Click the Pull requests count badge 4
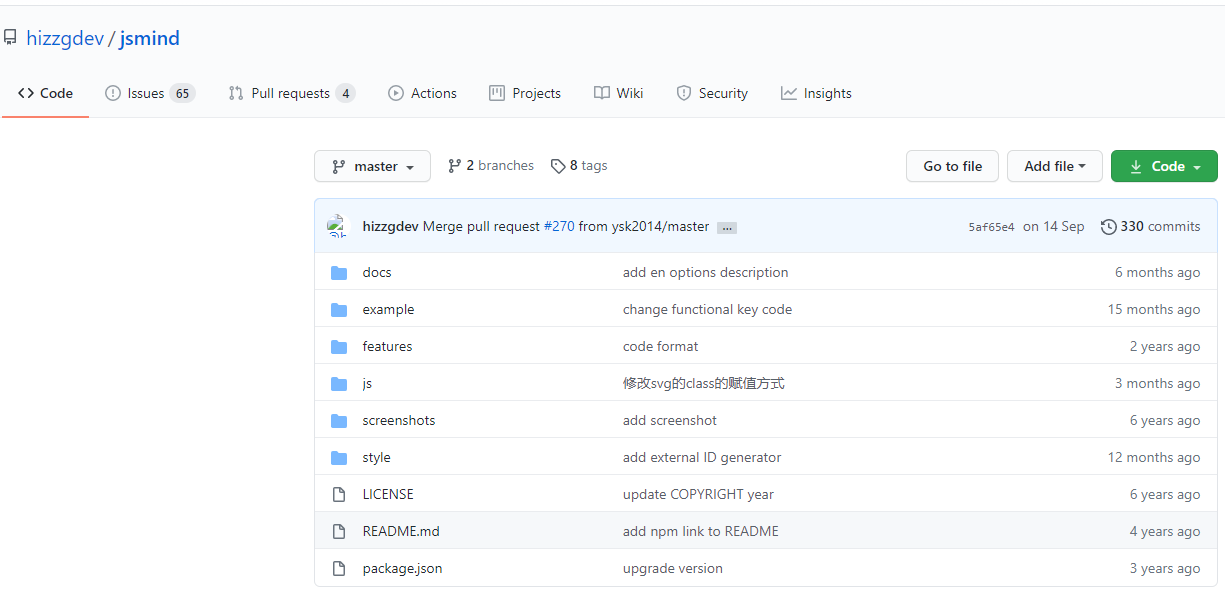 pos(345,93)
